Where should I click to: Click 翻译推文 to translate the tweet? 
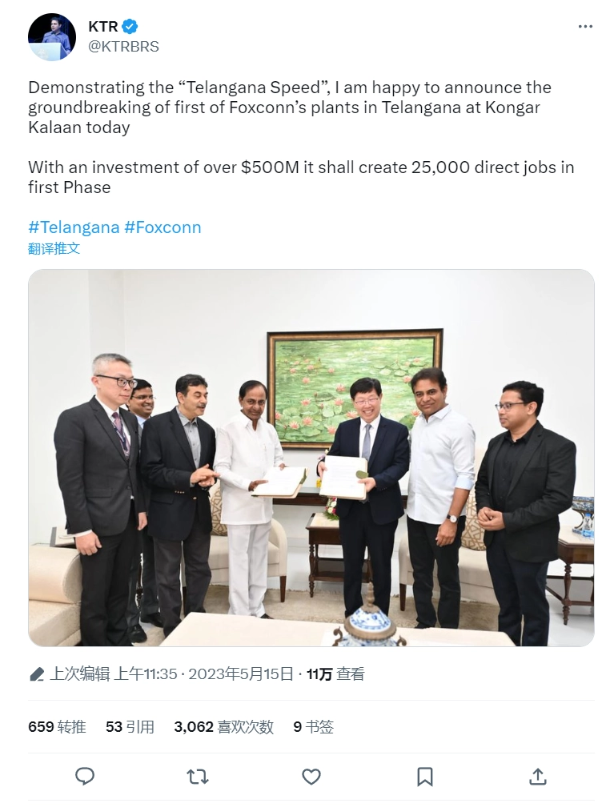[54, 249]
